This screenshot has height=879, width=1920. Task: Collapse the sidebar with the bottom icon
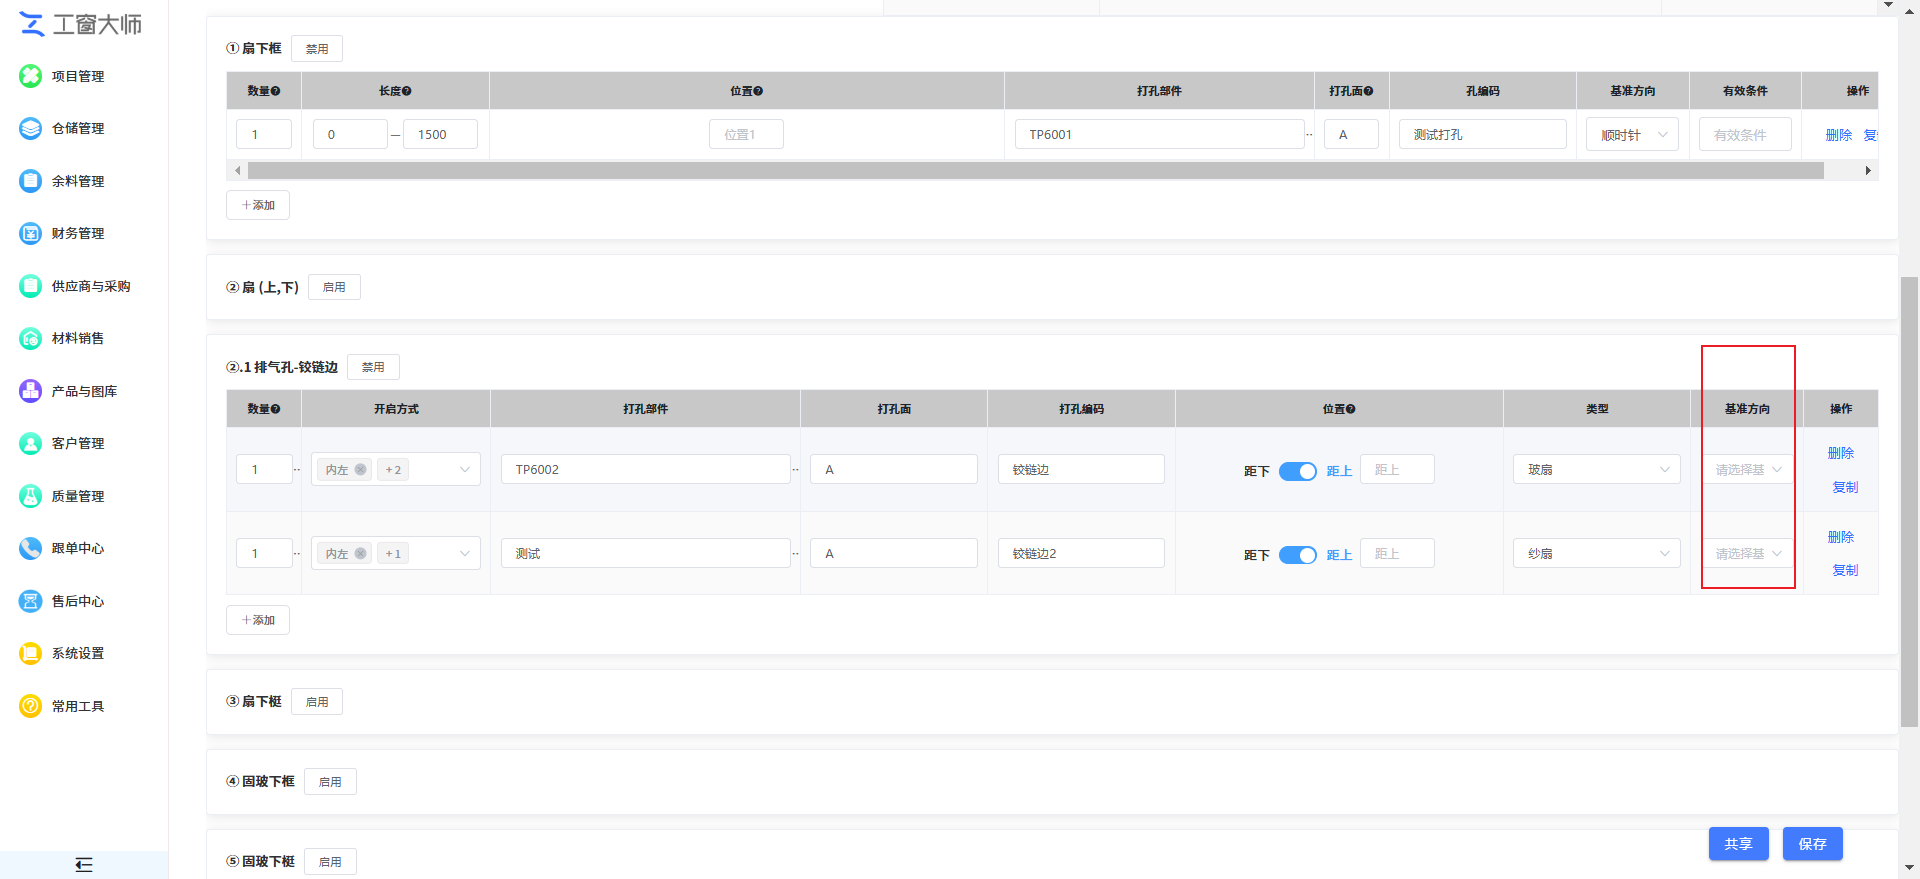[84, 864]
